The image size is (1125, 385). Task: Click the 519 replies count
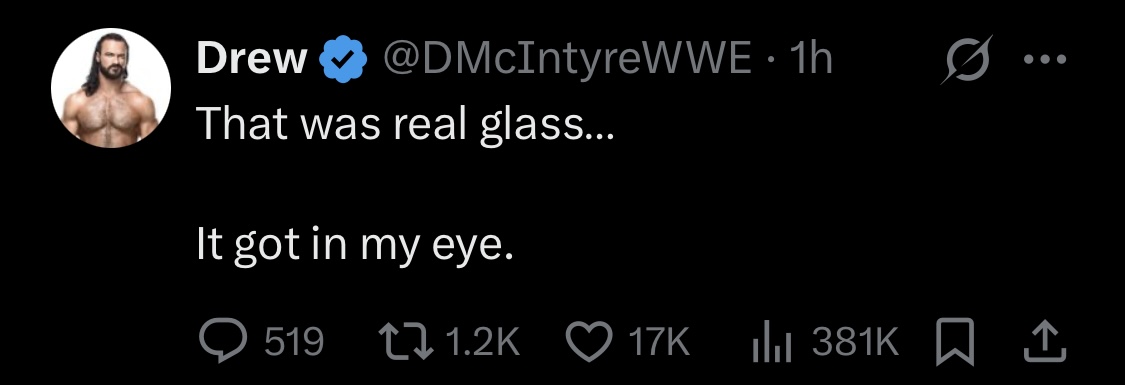coord(294,343)
